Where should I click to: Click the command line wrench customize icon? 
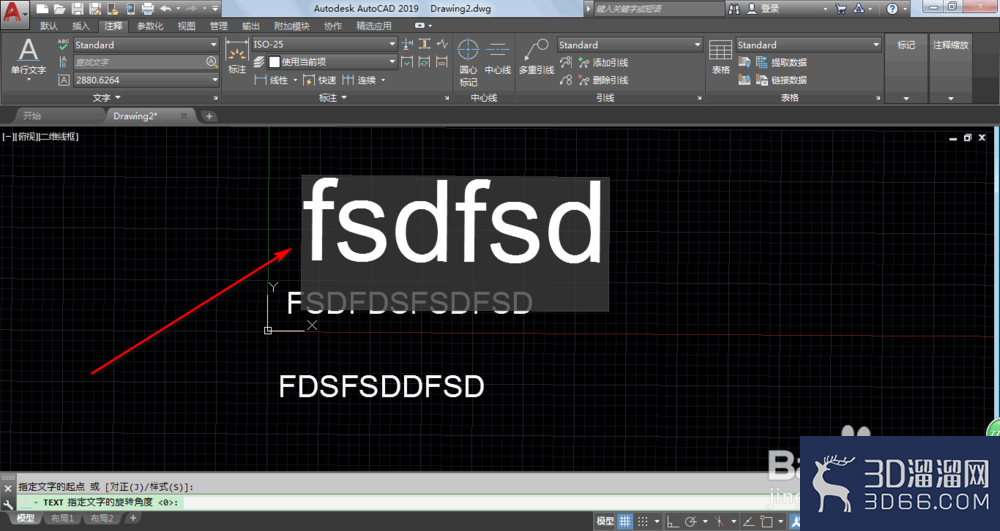click(x=8, y=504)
